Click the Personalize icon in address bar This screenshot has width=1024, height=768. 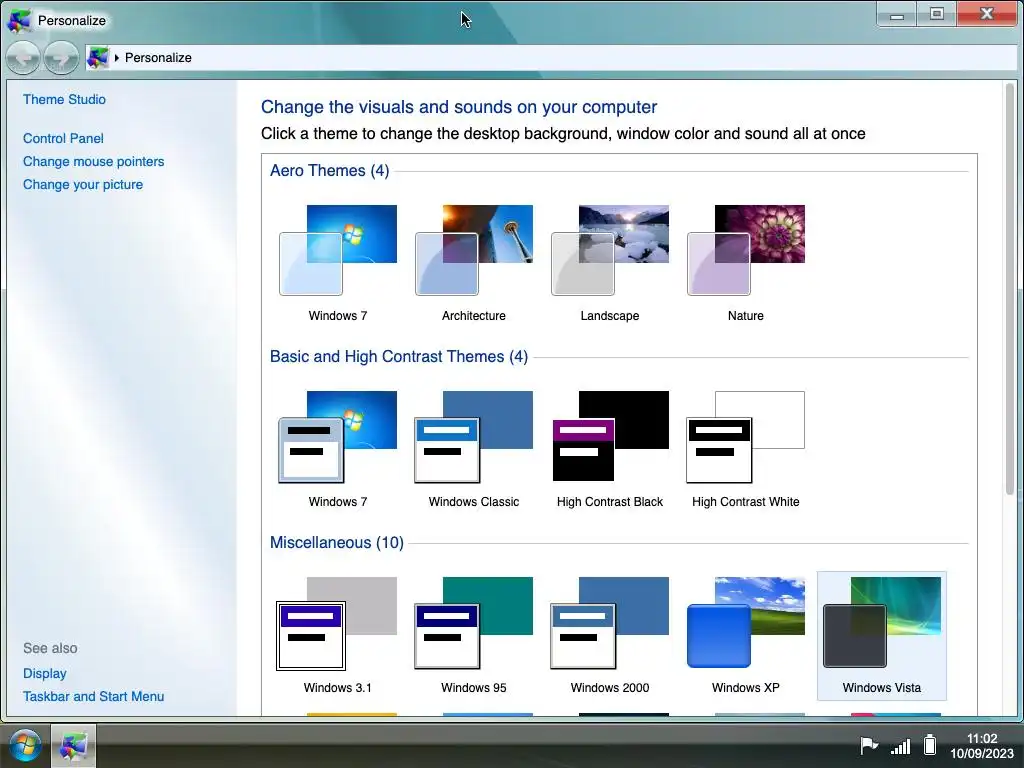tap(97, 57)
